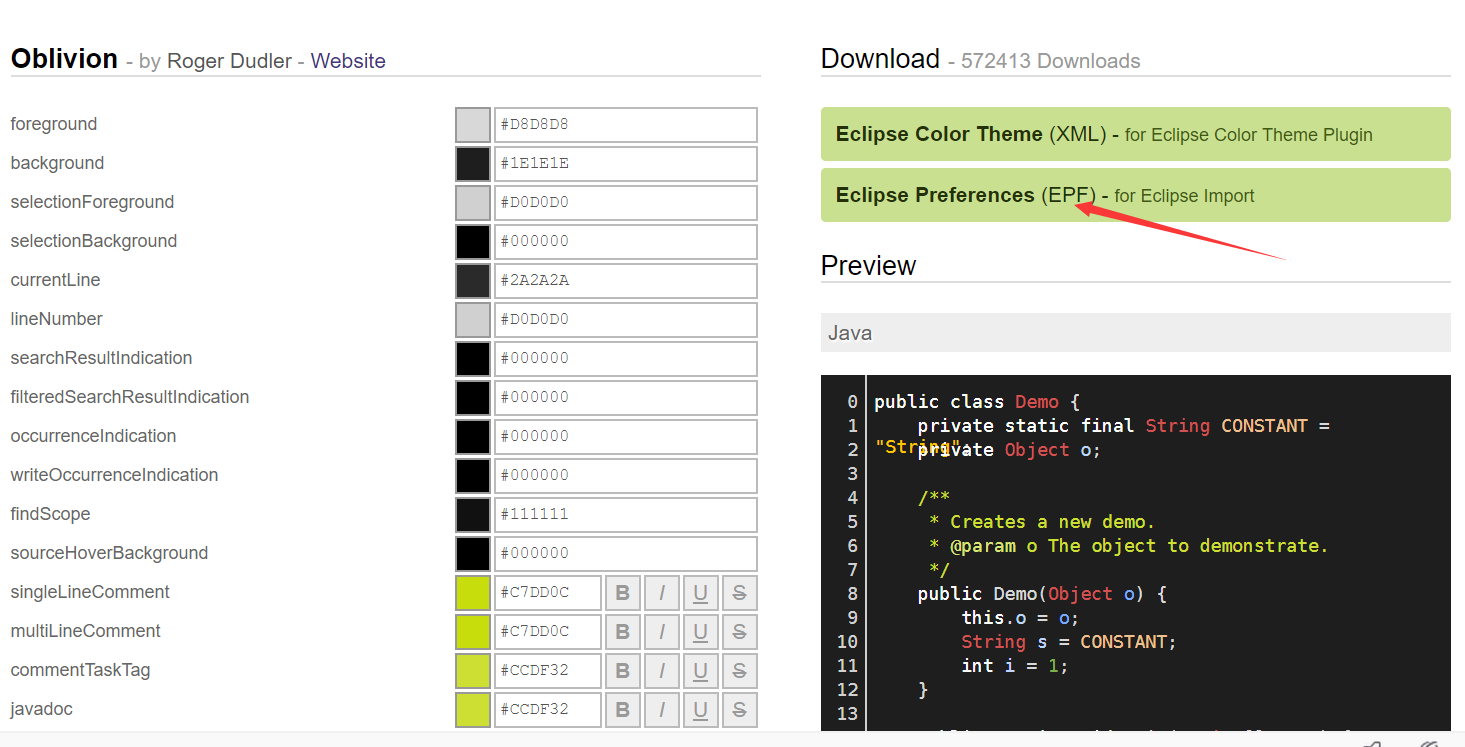Open the selectionForeground color swatch
The height and width of the screenshot is (747, 1465).
[x=473, y=203]
